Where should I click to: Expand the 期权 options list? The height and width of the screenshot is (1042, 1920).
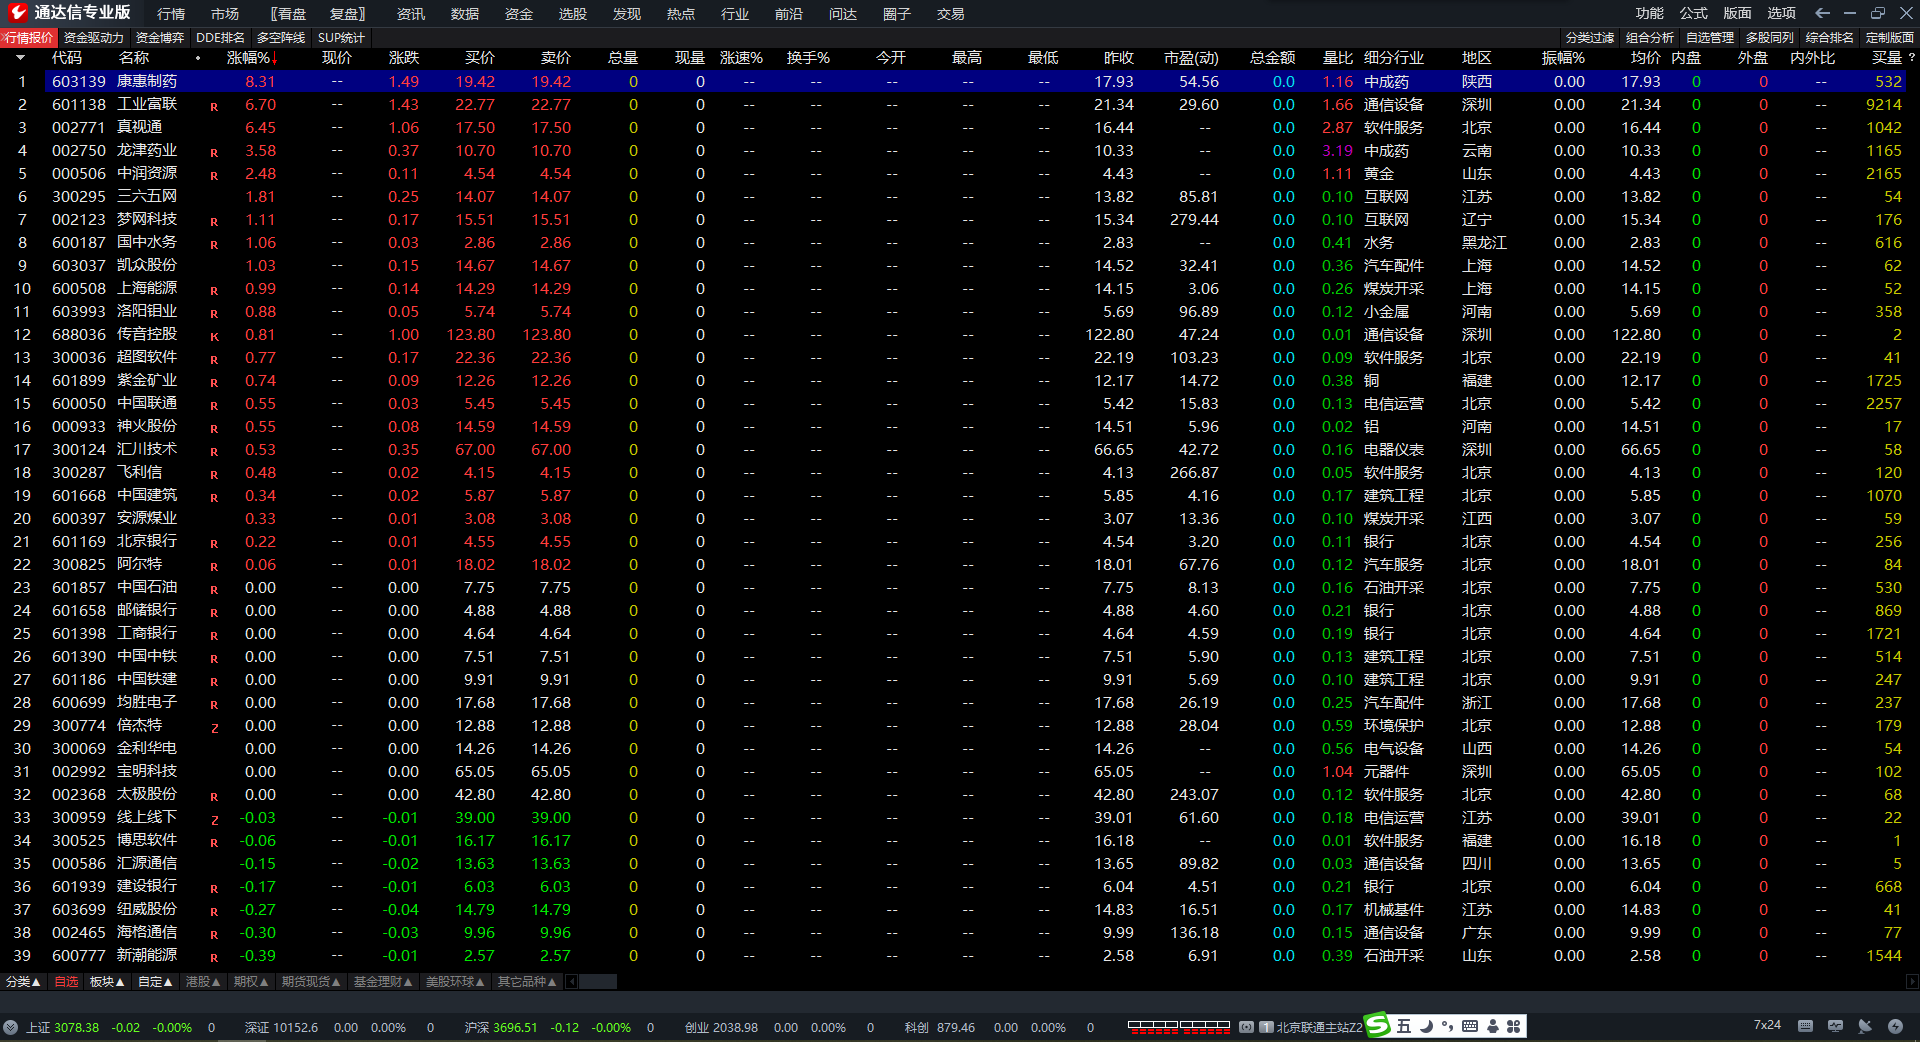(251, 982)
